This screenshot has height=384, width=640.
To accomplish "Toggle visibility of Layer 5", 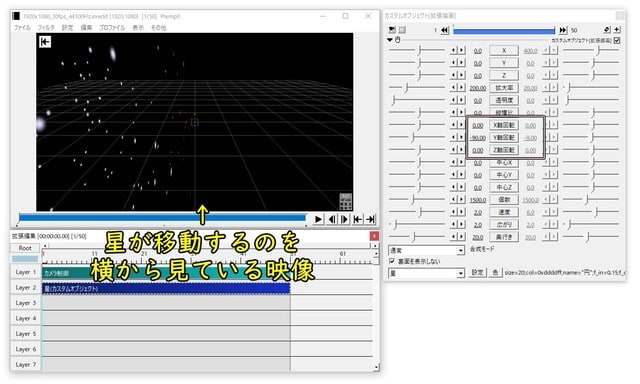I will pos(25,334).
